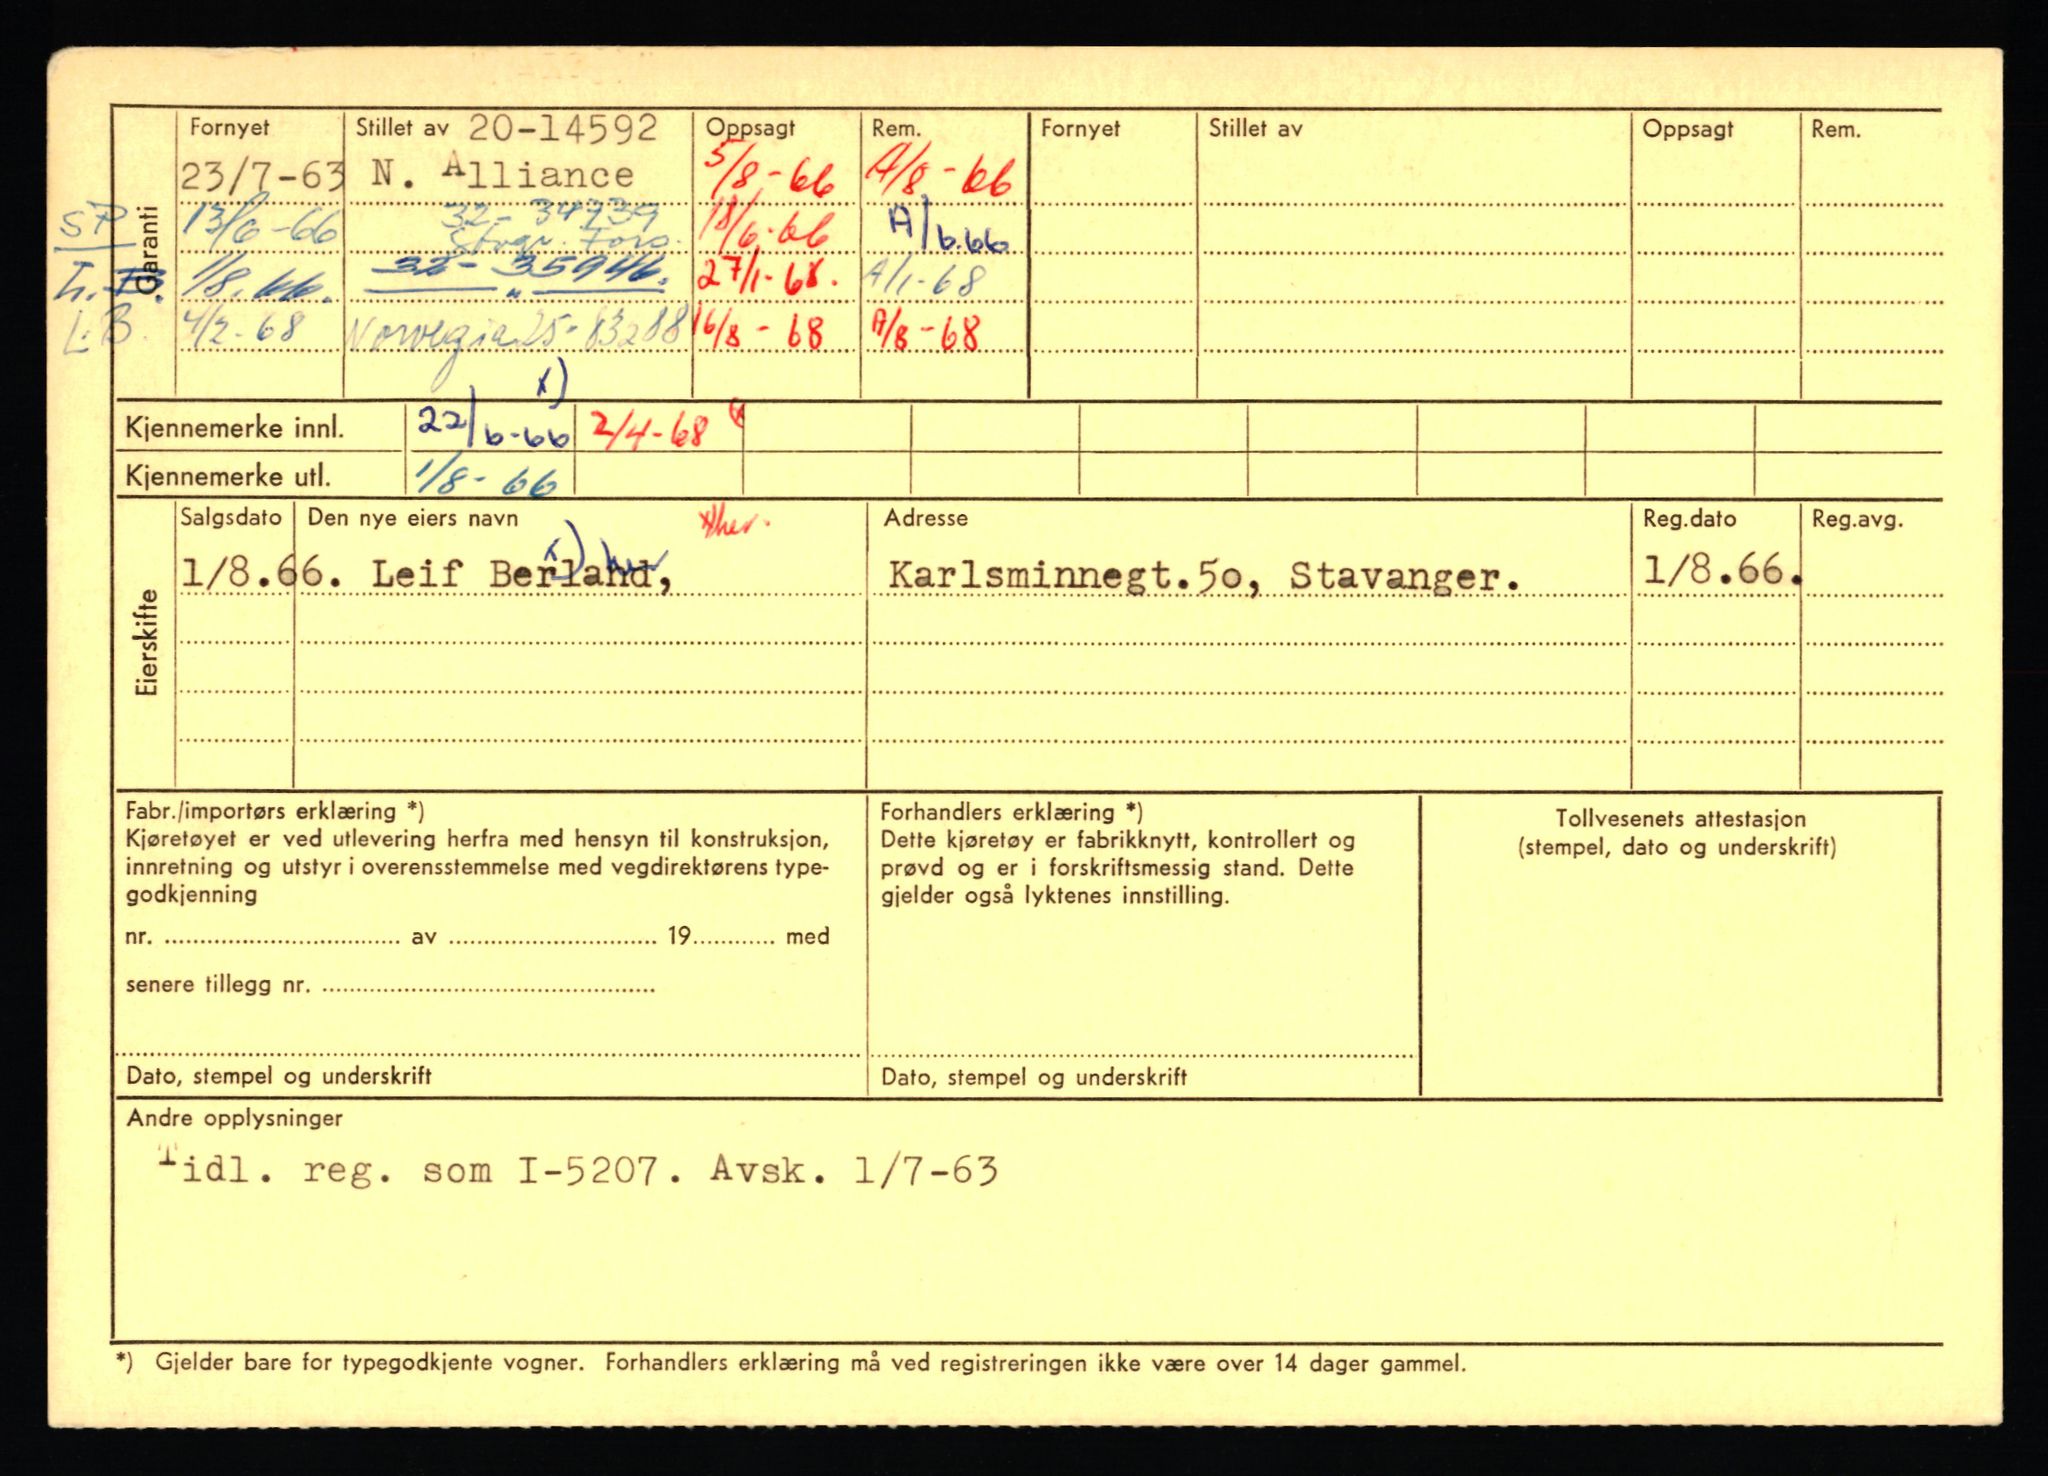Click the 'senere tillegg nr.' line

pyautogui.click(x=390, y=985)
